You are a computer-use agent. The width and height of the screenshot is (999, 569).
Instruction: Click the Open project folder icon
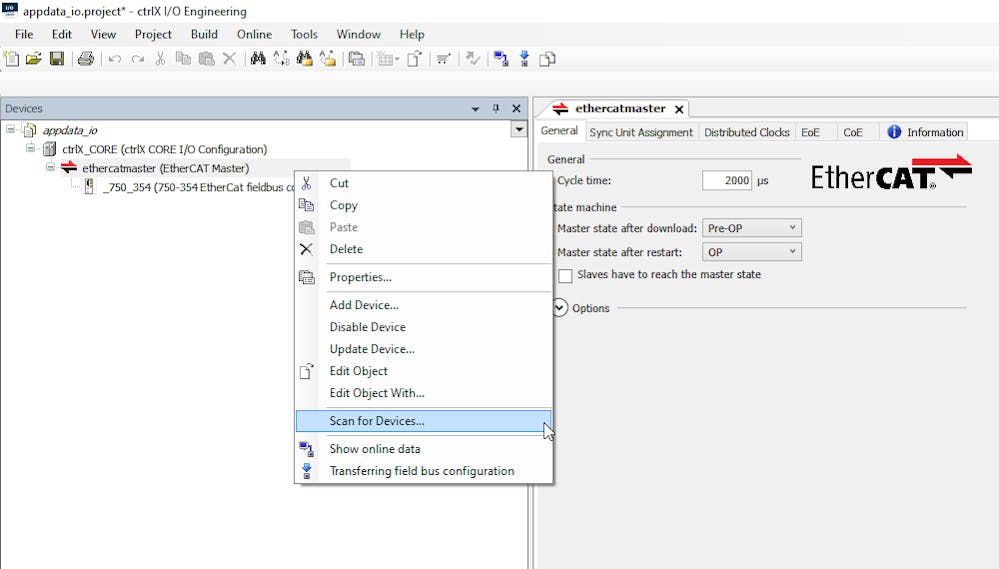[x=34, y=59]
